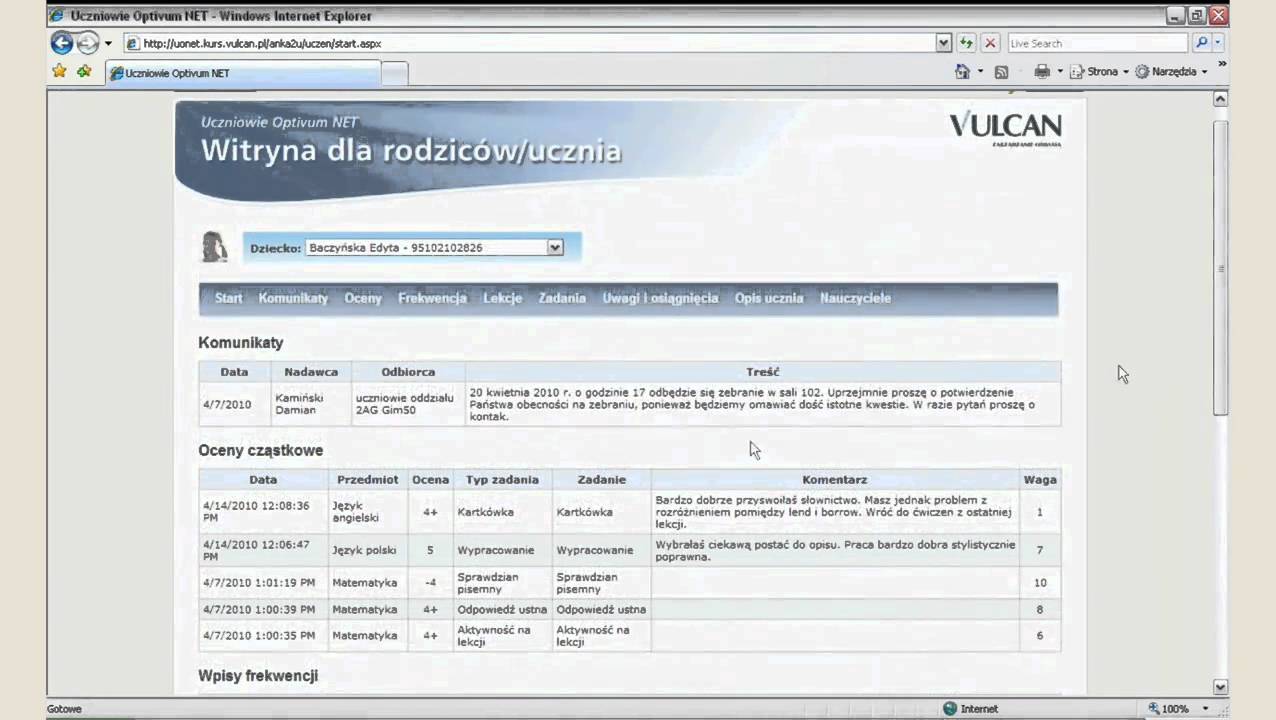Click the Home page icon in toolbar
This screenshot has height=720, width=1276.
point(962,72)
